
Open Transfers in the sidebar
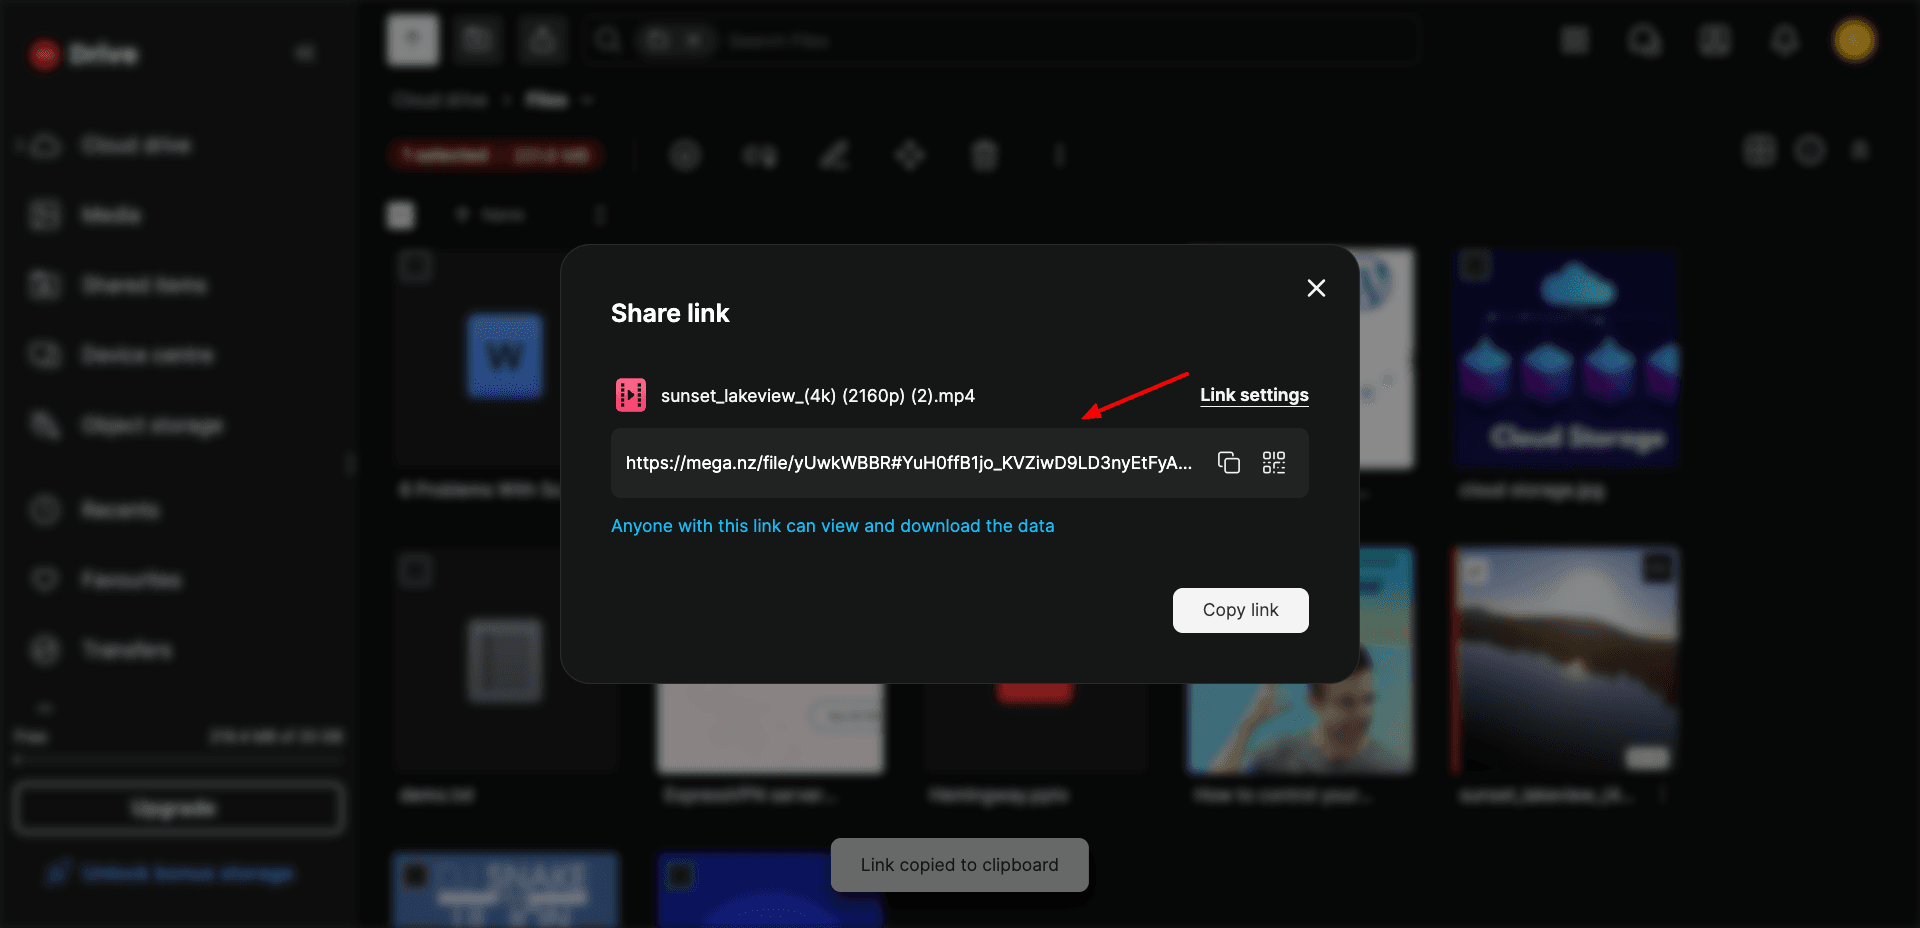click(126, 650)
